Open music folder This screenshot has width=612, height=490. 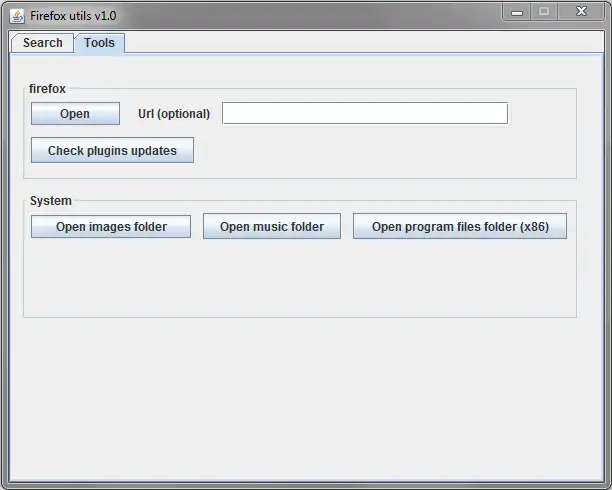pos(272,226)
